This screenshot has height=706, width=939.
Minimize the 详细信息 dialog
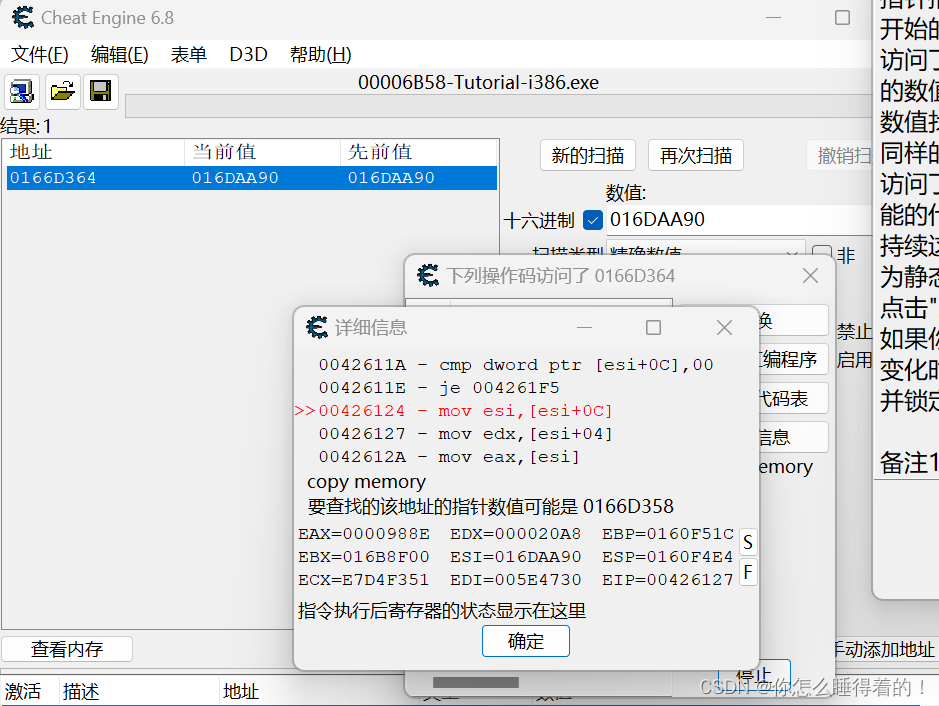584,328
